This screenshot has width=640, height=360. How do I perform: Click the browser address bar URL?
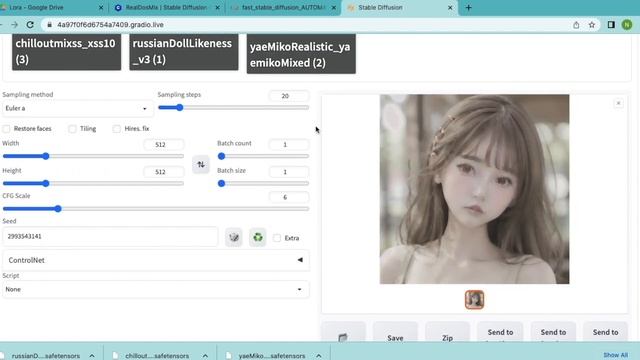point(110,25)
